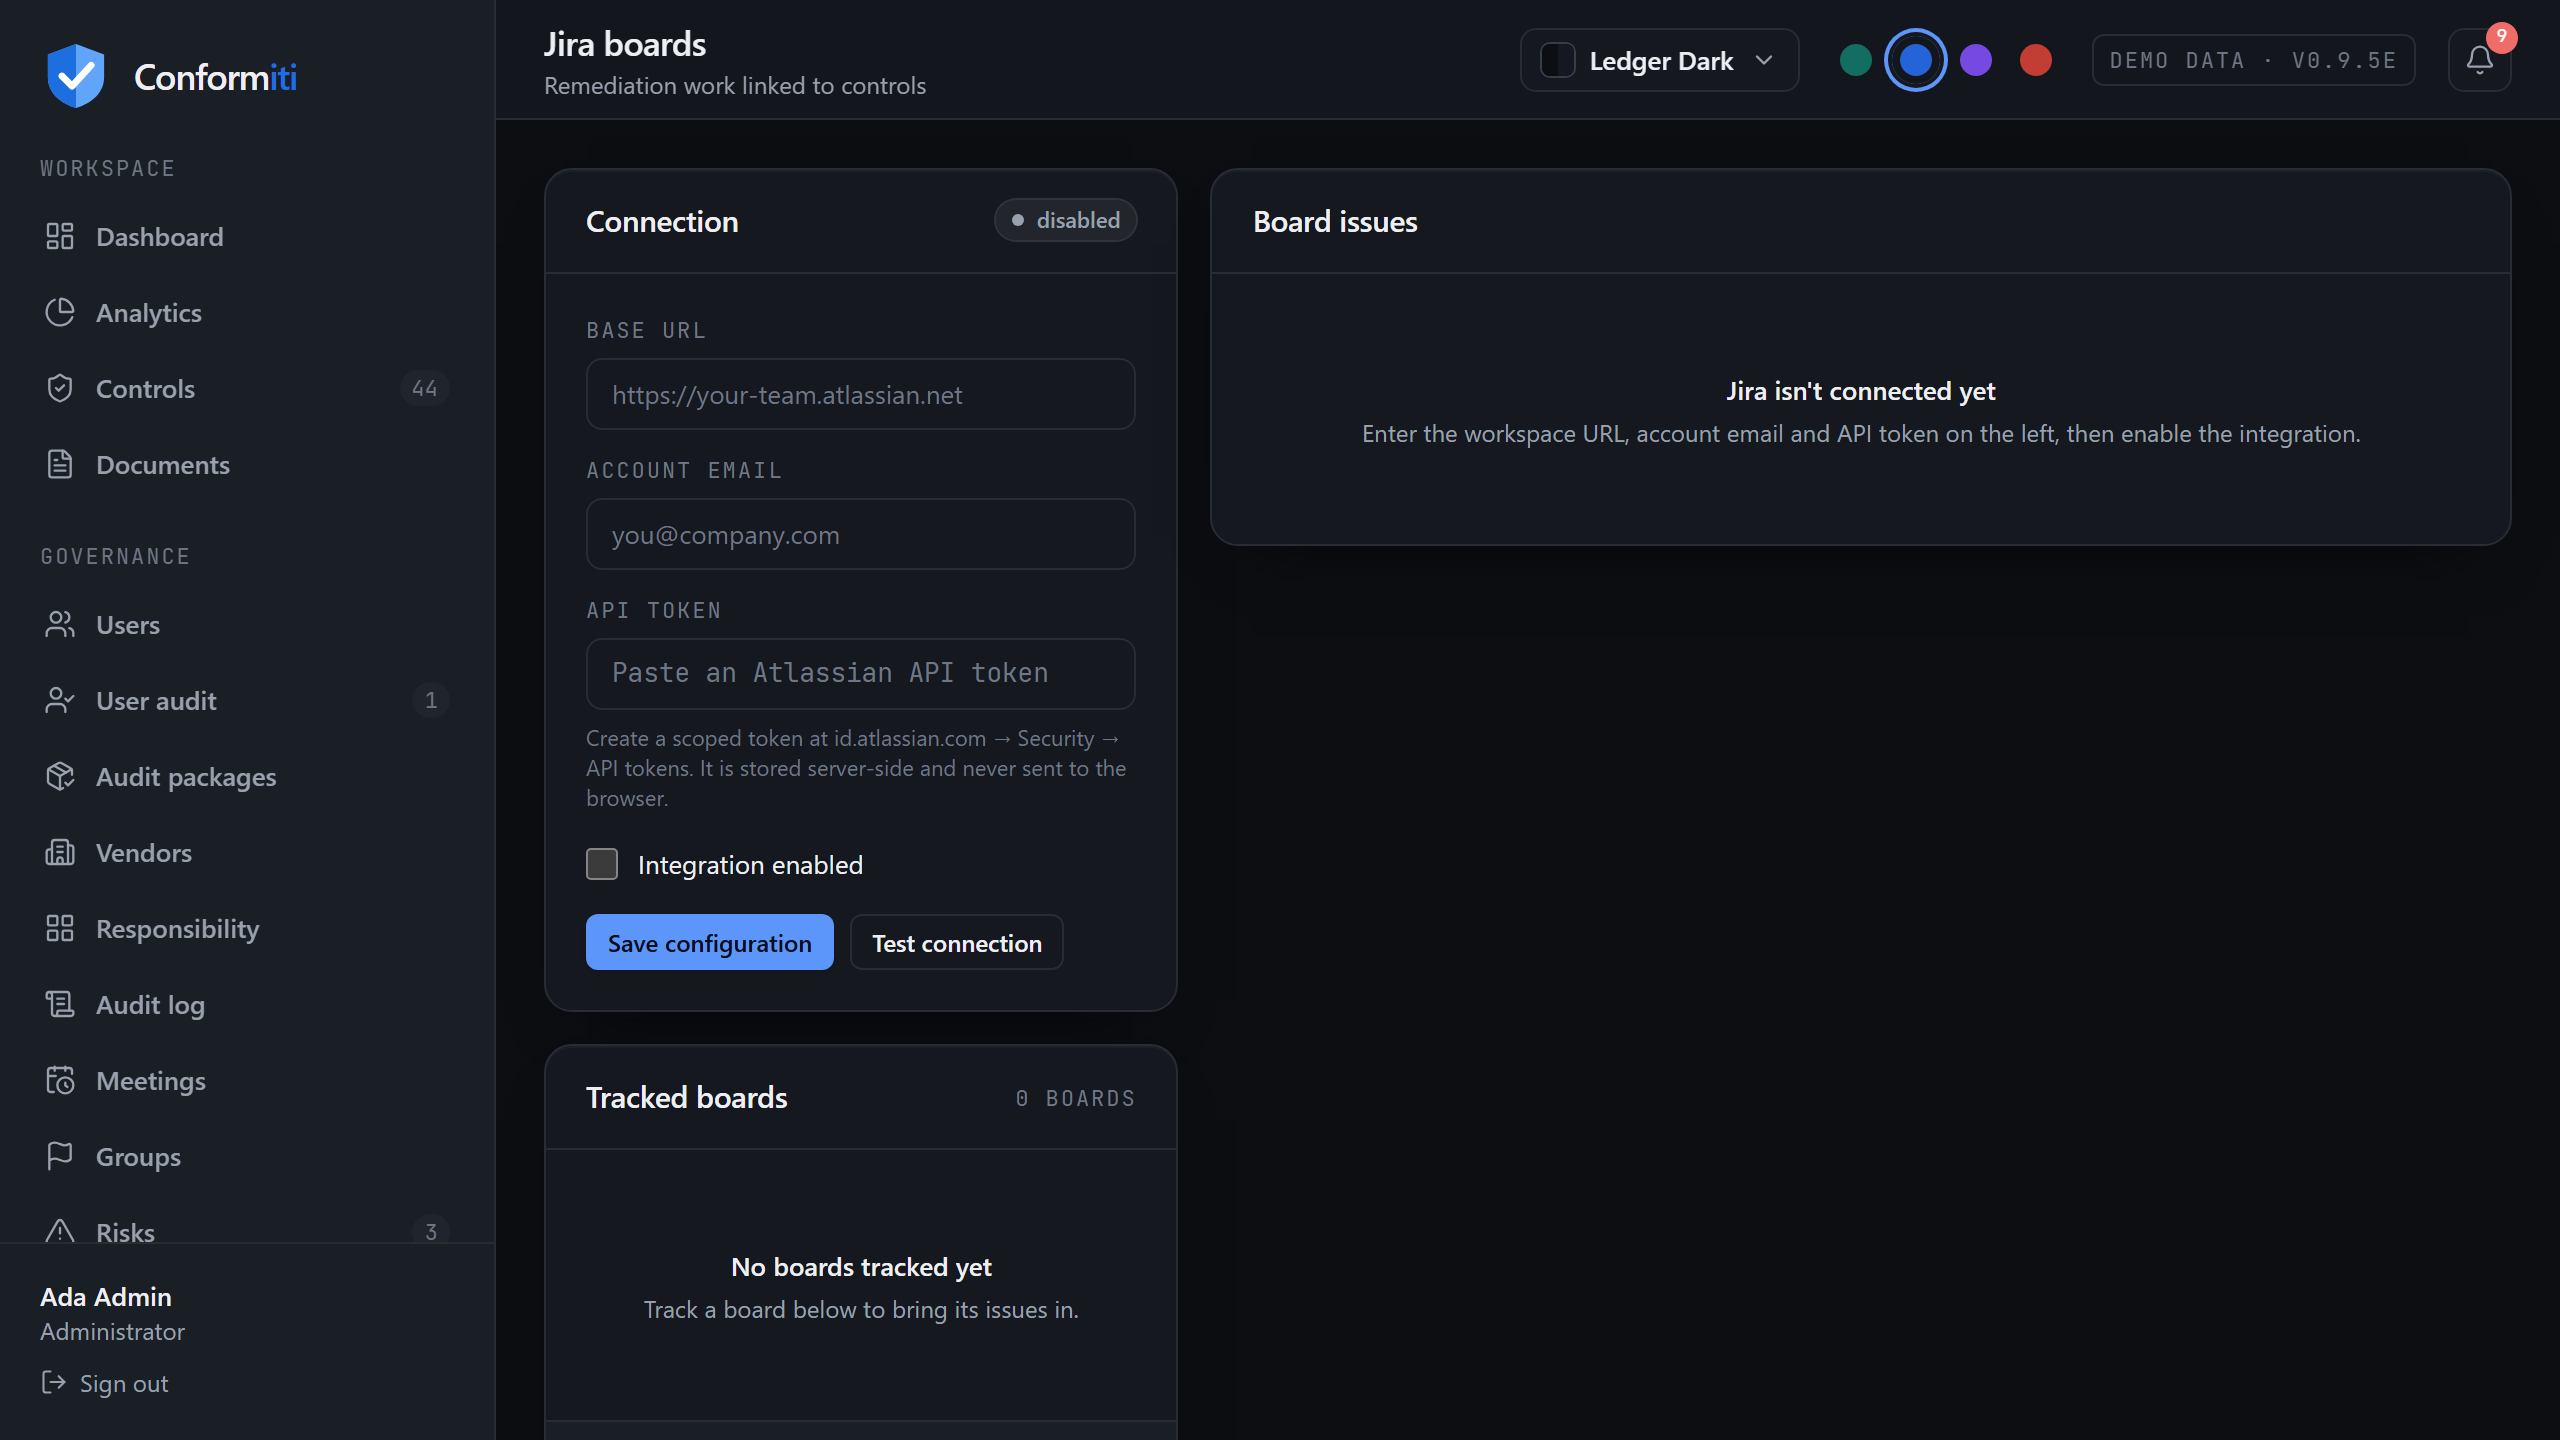Click 'Remediation work linked to controls' subtitle
The width and height of the screenshot is (2560, 1440).
(735, 86)
